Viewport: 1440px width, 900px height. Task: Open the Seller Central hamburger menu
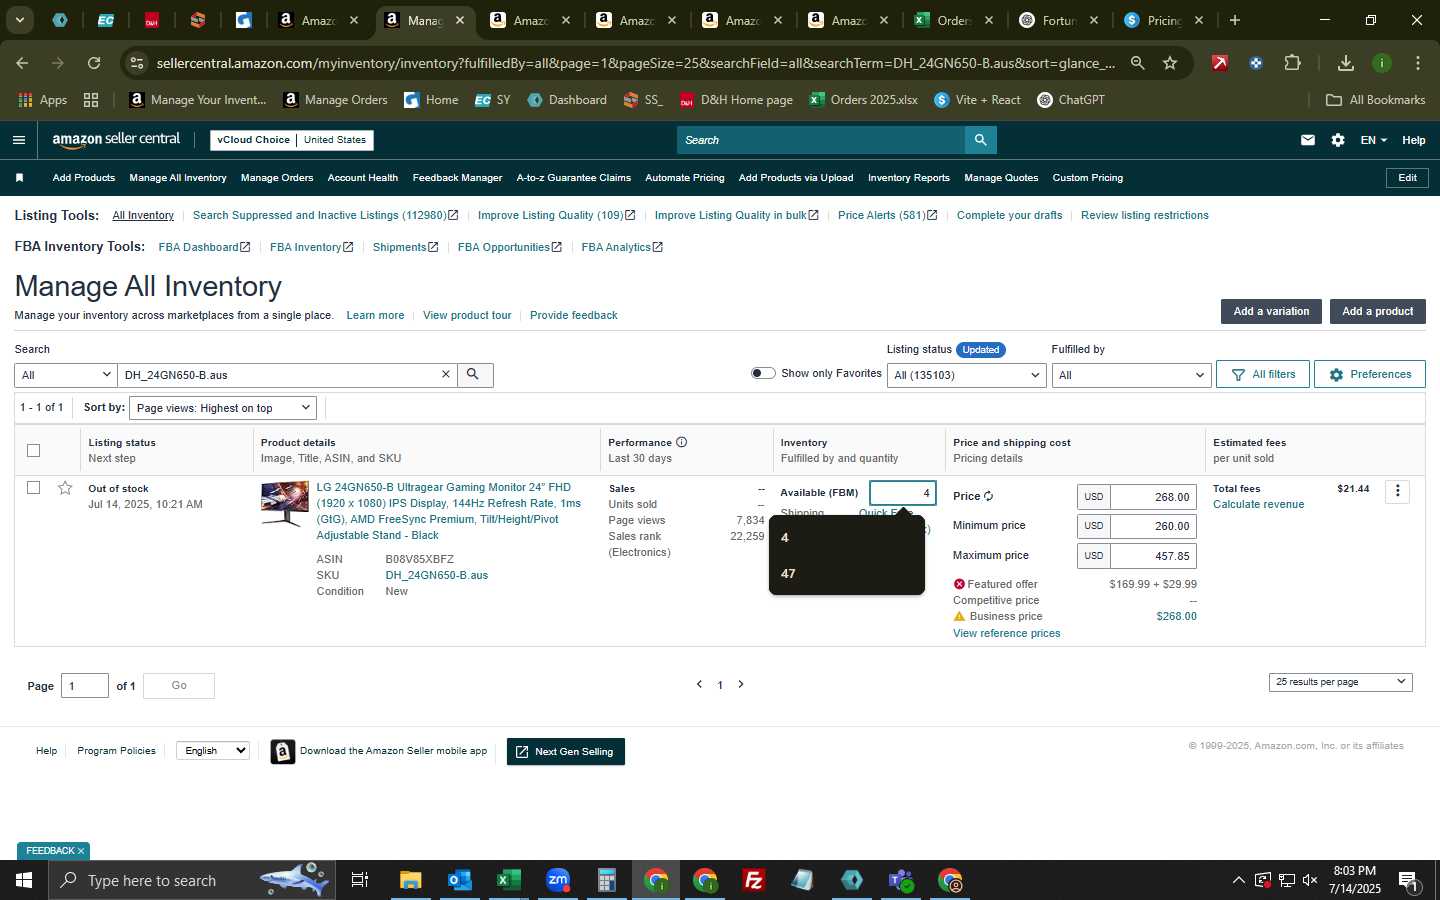pos(18,140)
